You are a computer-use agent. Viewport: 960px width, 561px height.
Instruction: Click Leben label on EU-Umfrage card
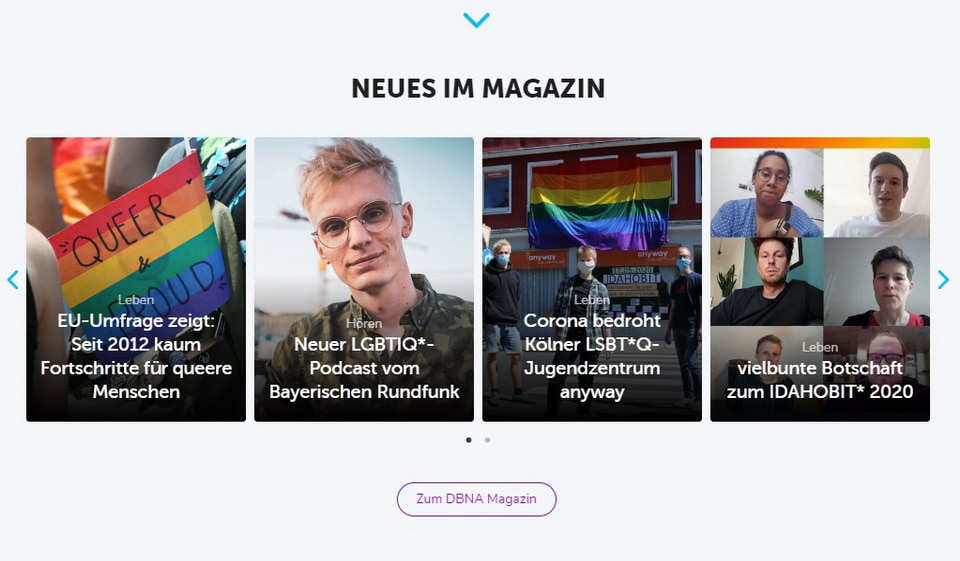point(136,299)
